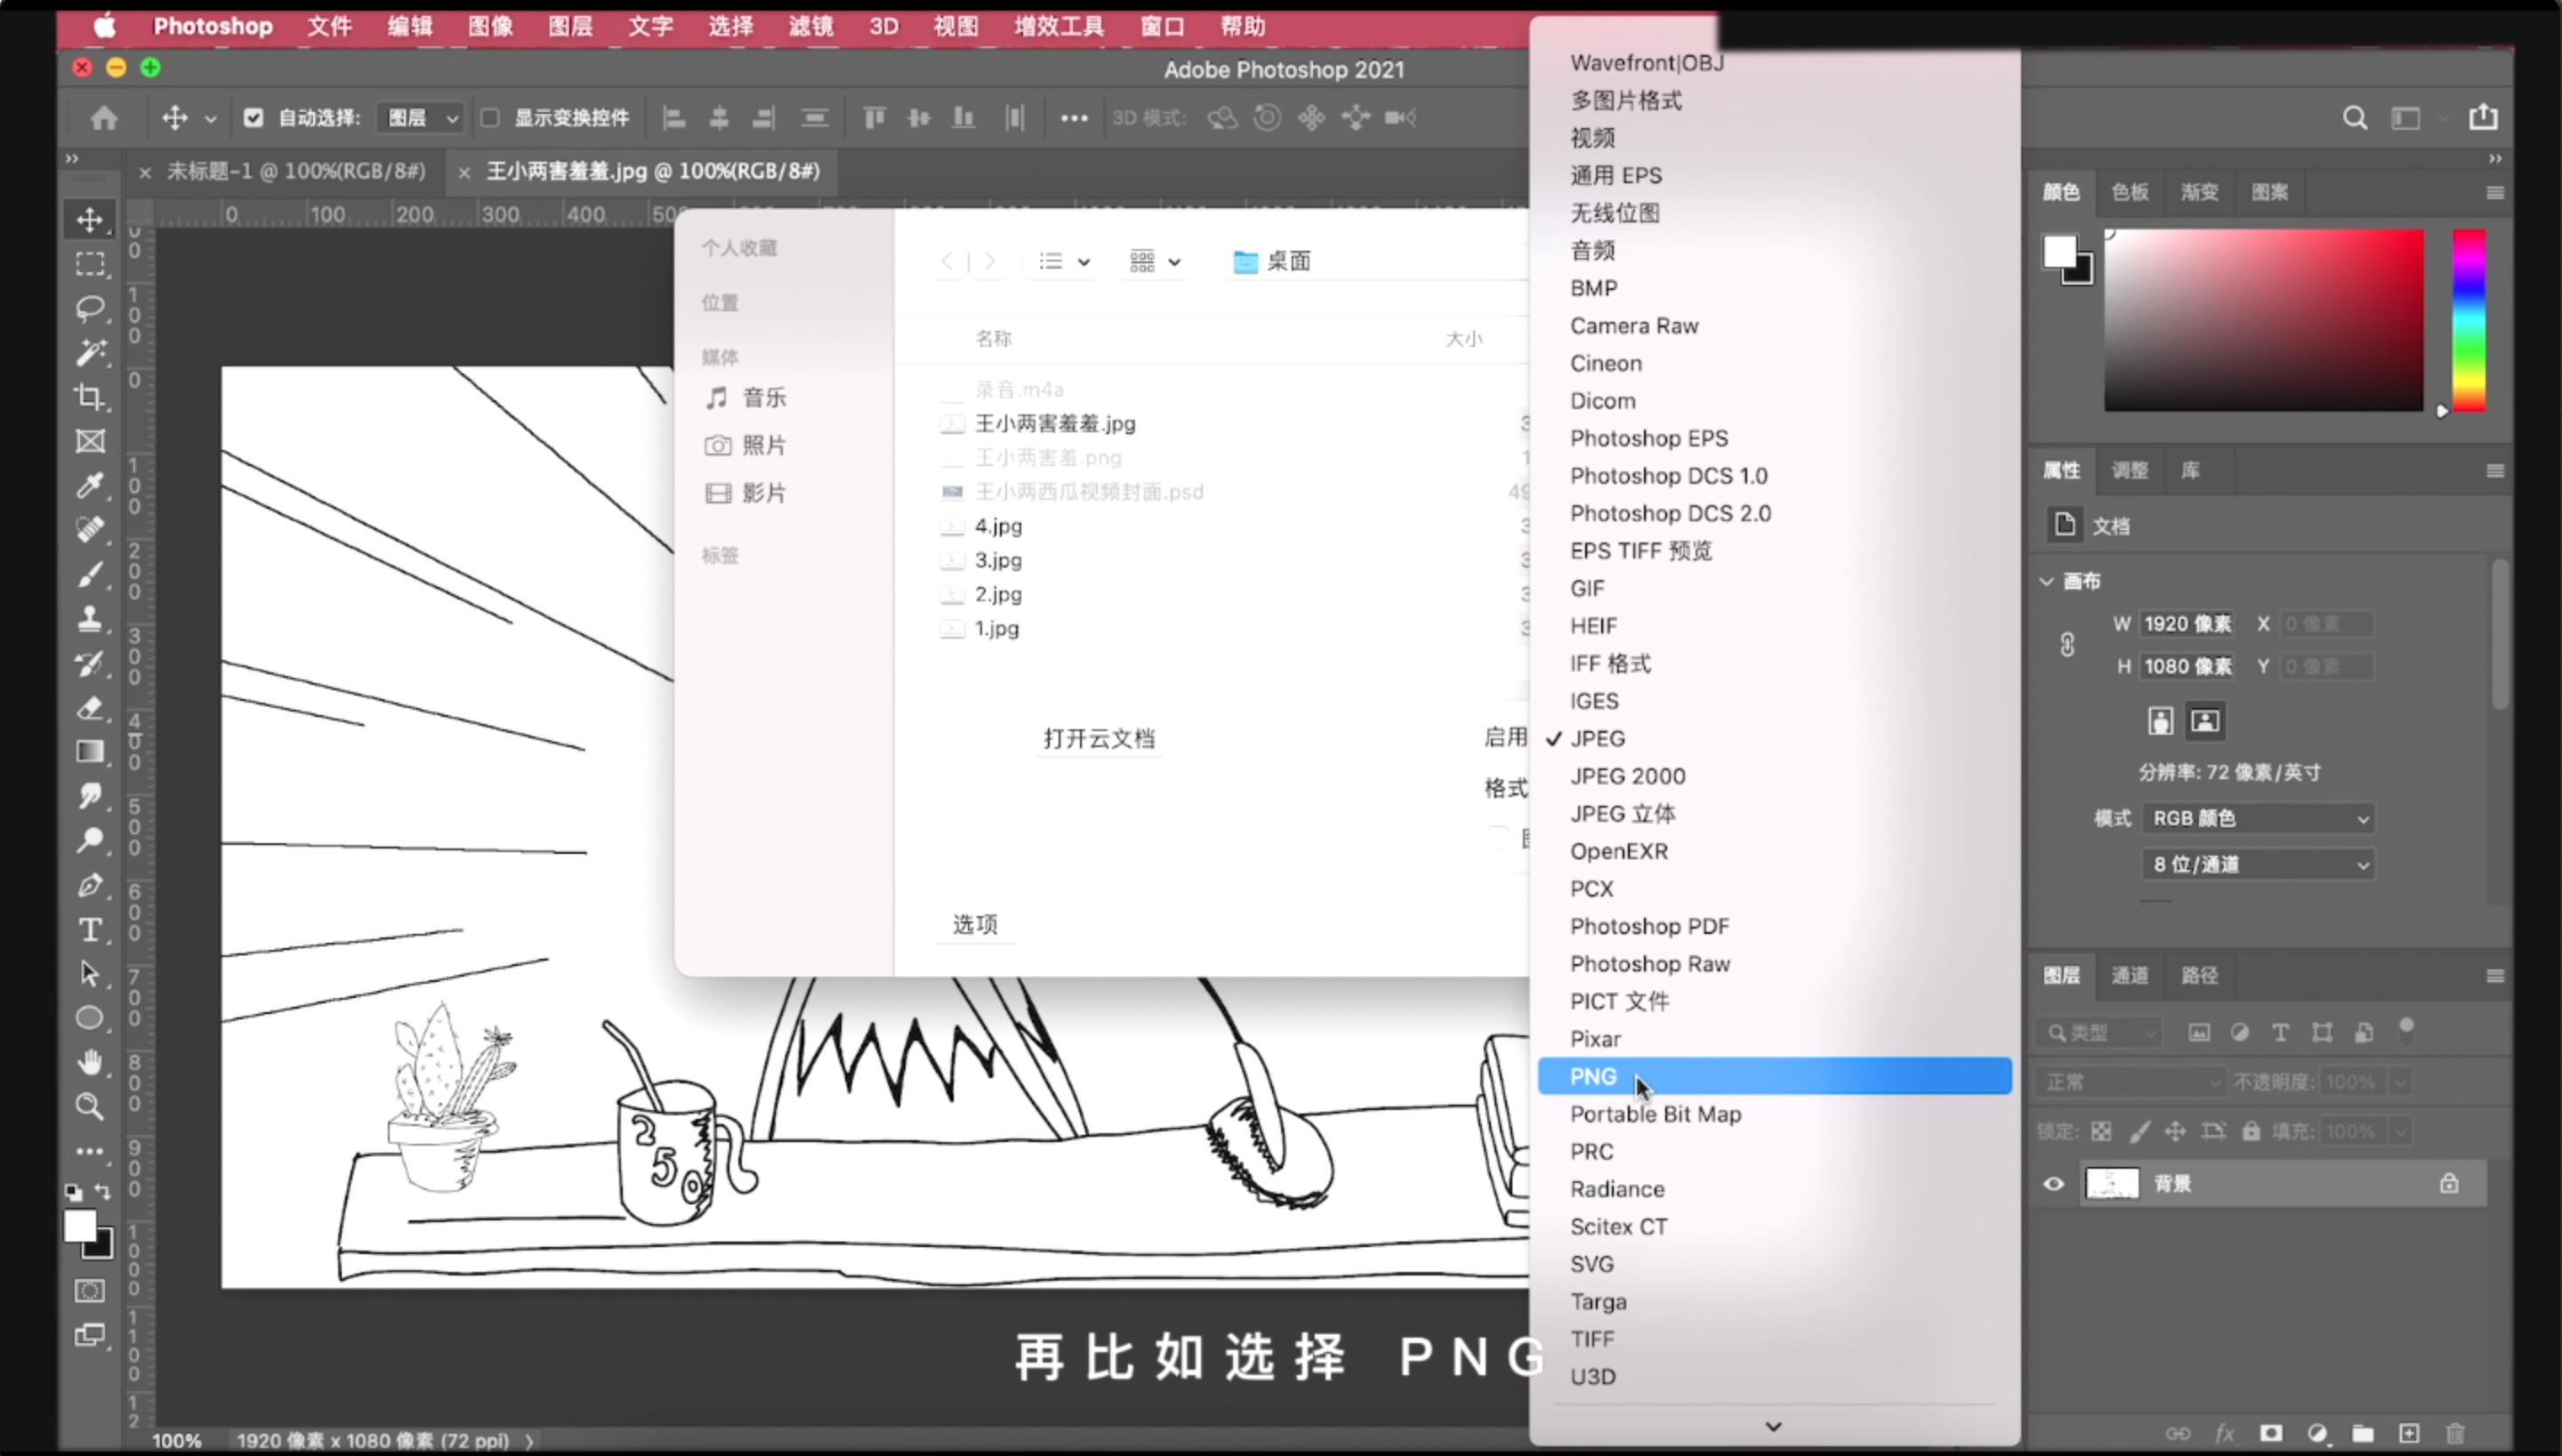Toggle the 自动选择 checkbox
The image size is (2562, 1456).
(x=254, y=118)
